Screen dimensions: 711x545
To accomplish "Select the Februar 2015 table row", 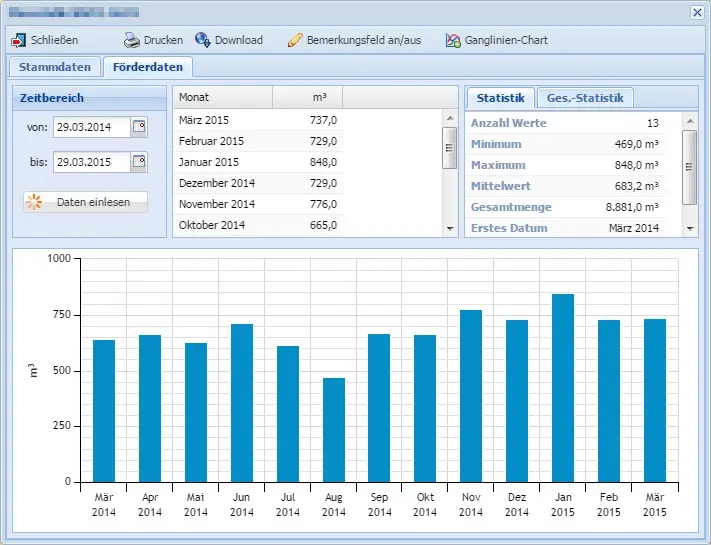I will coord(258,141).
